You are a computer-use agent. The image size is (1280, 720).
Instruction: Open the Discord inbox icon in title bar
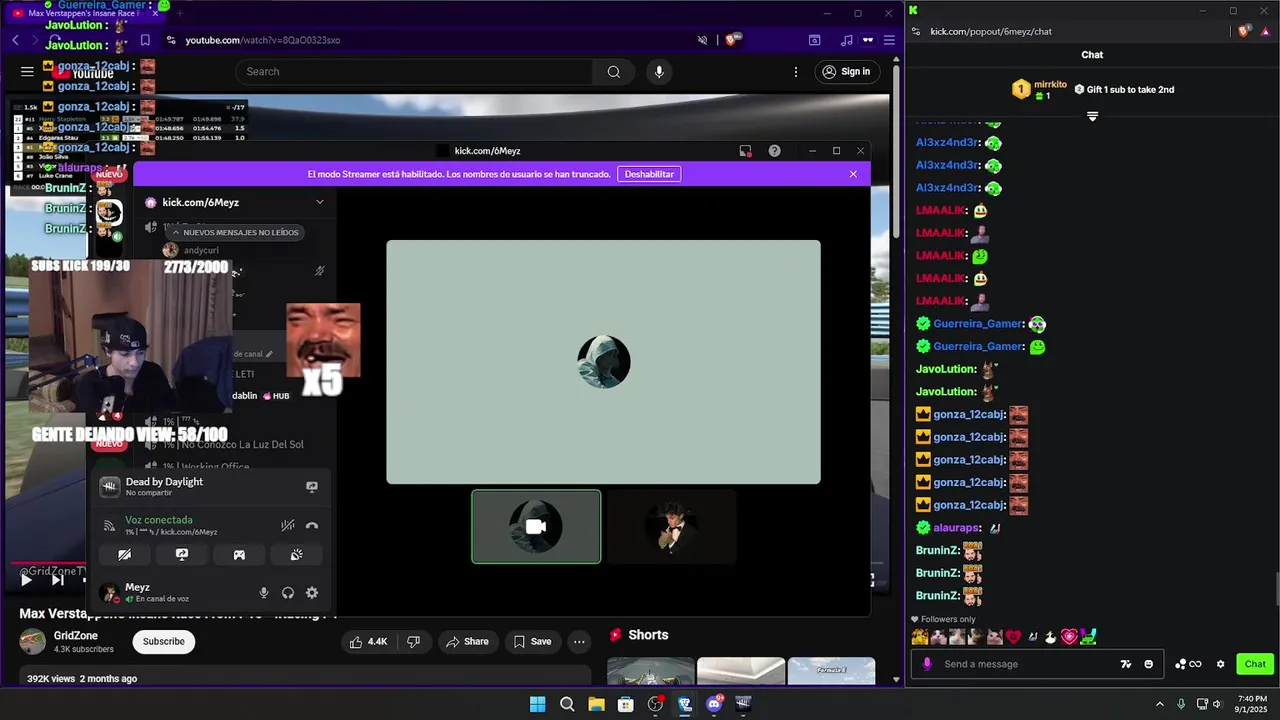click(745, 151)
